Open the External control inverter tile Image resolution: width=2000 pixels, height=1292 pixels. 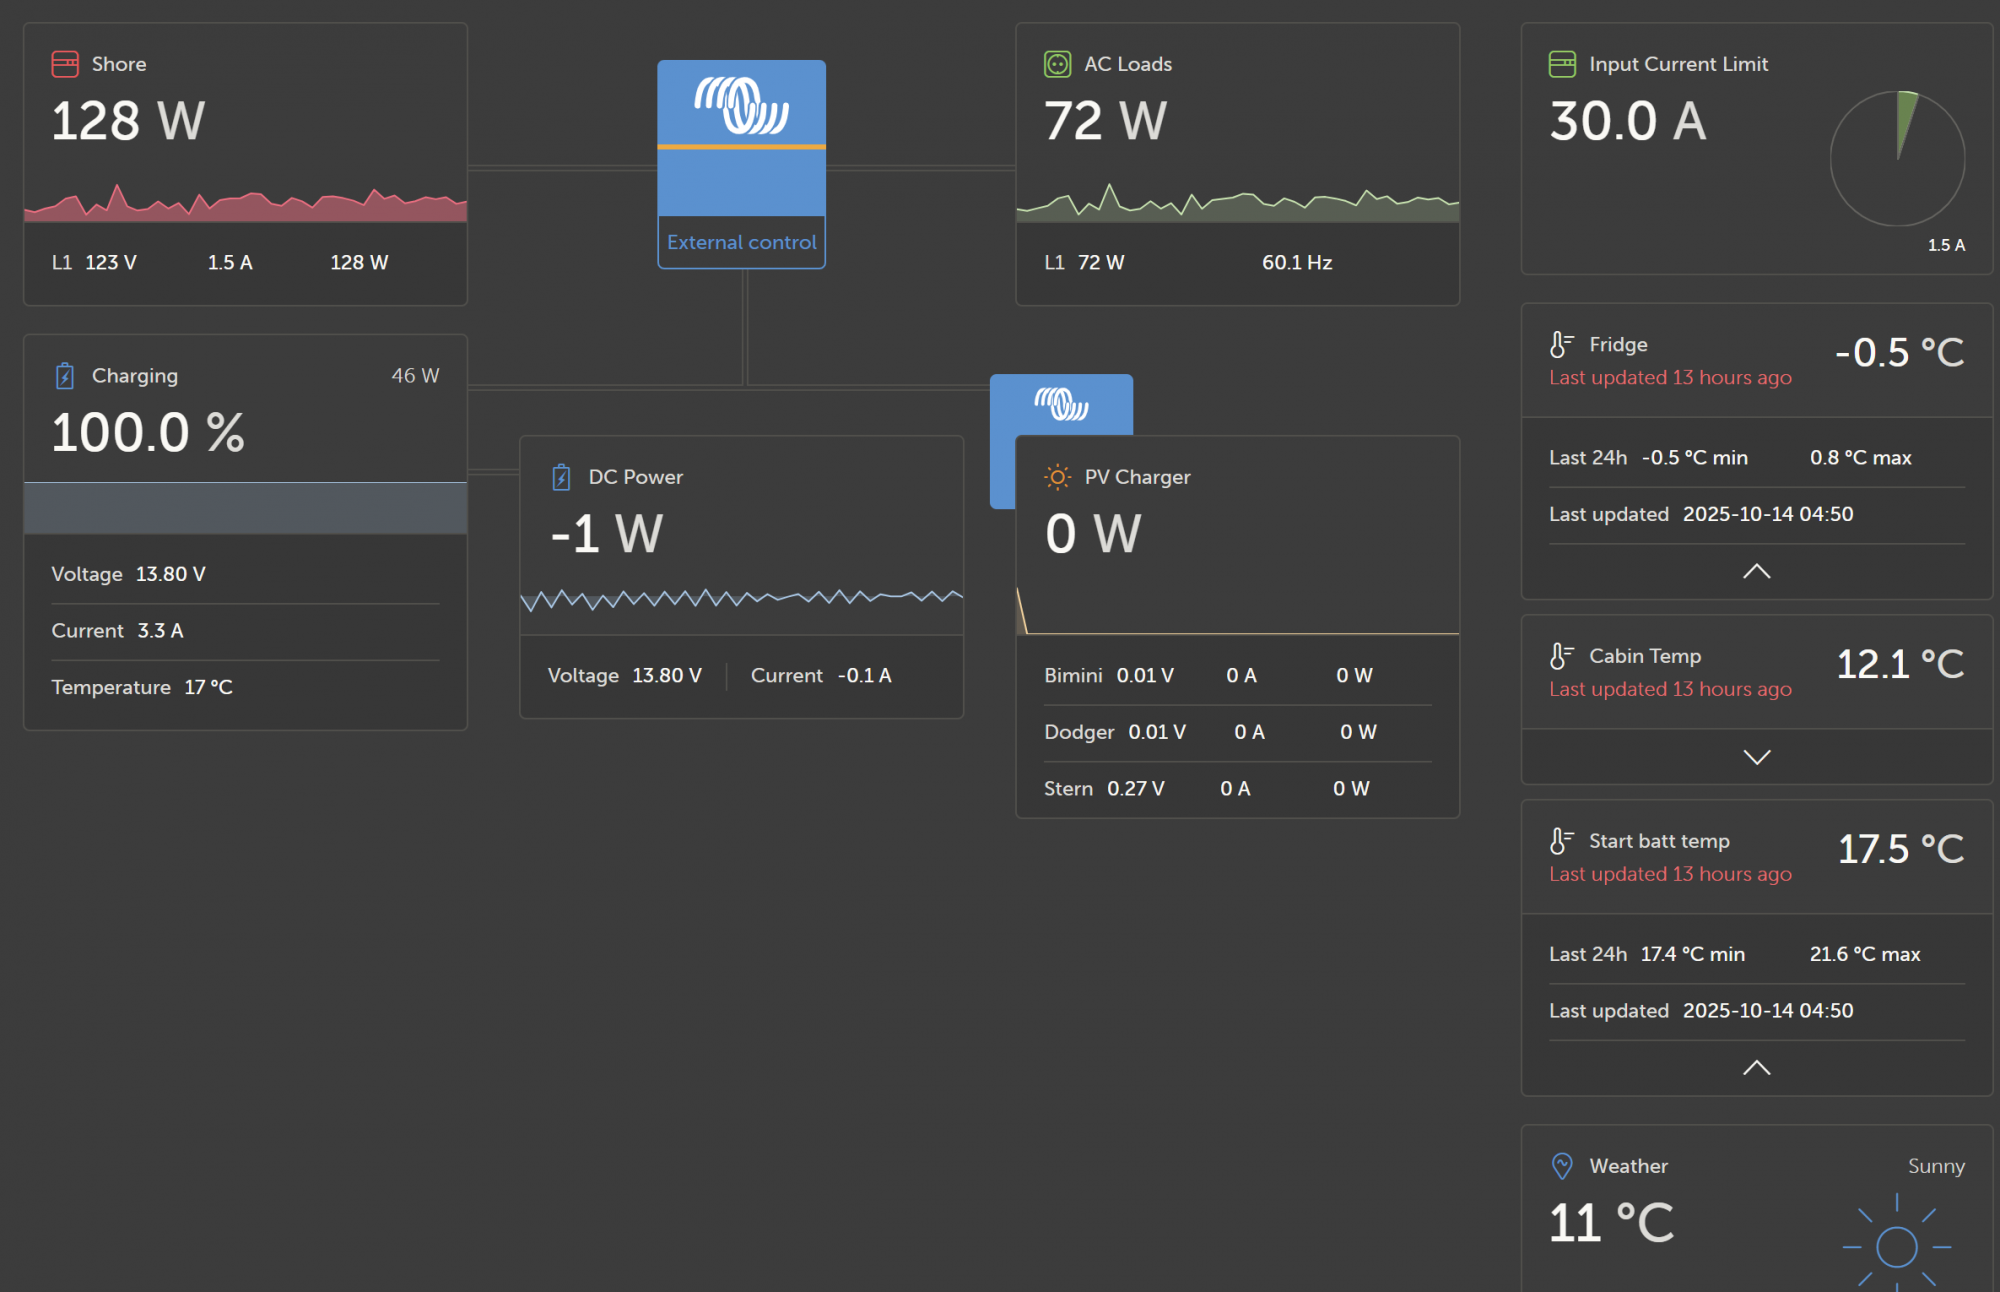(x=741, y=165)
